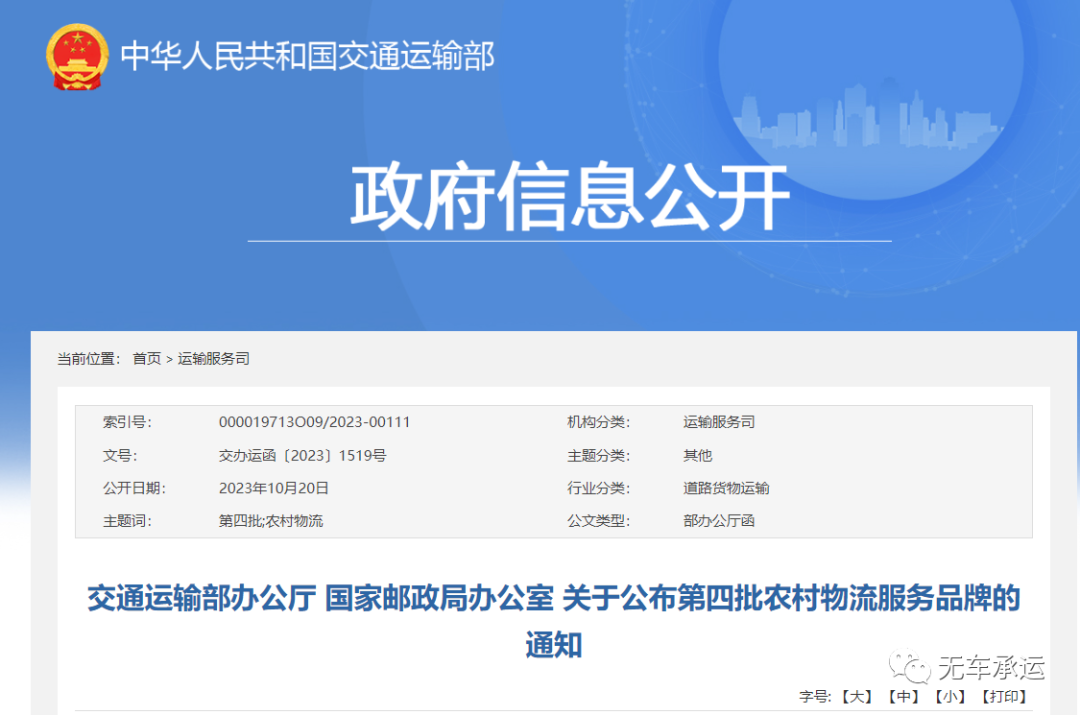
Task: Set font size to 小
Action: [x=950, y=696]
